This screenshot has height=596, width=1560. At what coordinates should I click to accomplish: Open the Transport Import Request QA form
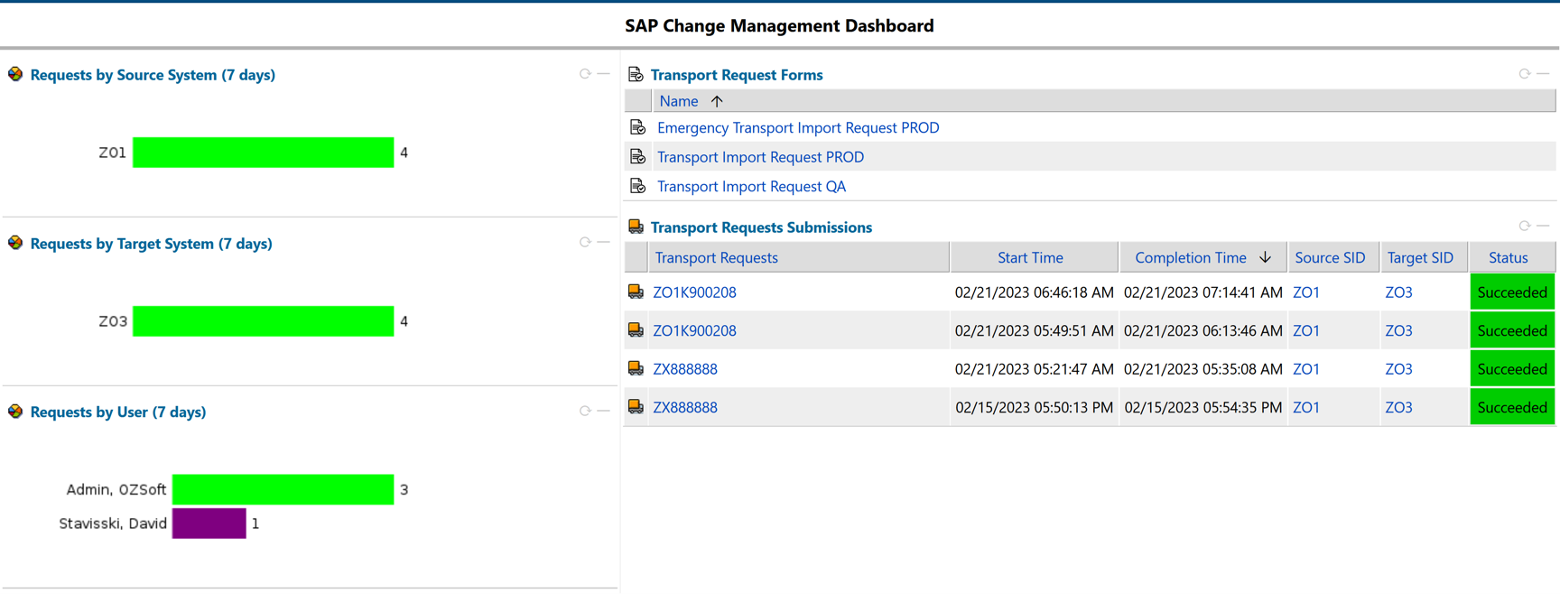752,186
